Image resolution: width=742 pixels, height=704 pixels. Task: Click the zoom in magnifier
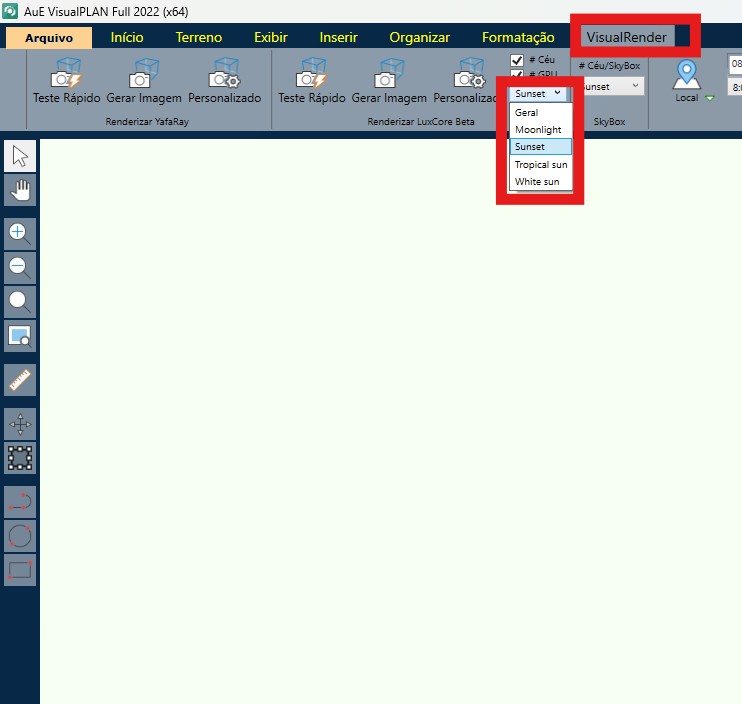click(x=20, y=234)
